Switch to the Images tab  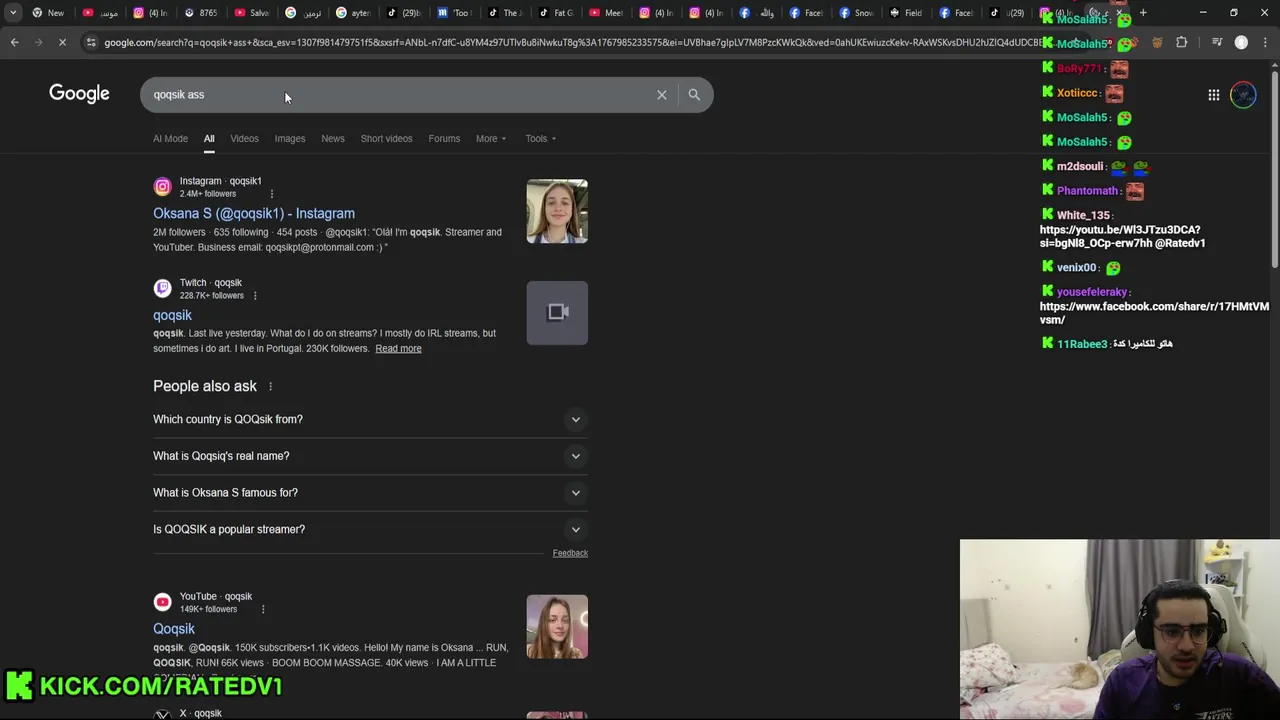(x=290, y=139)
